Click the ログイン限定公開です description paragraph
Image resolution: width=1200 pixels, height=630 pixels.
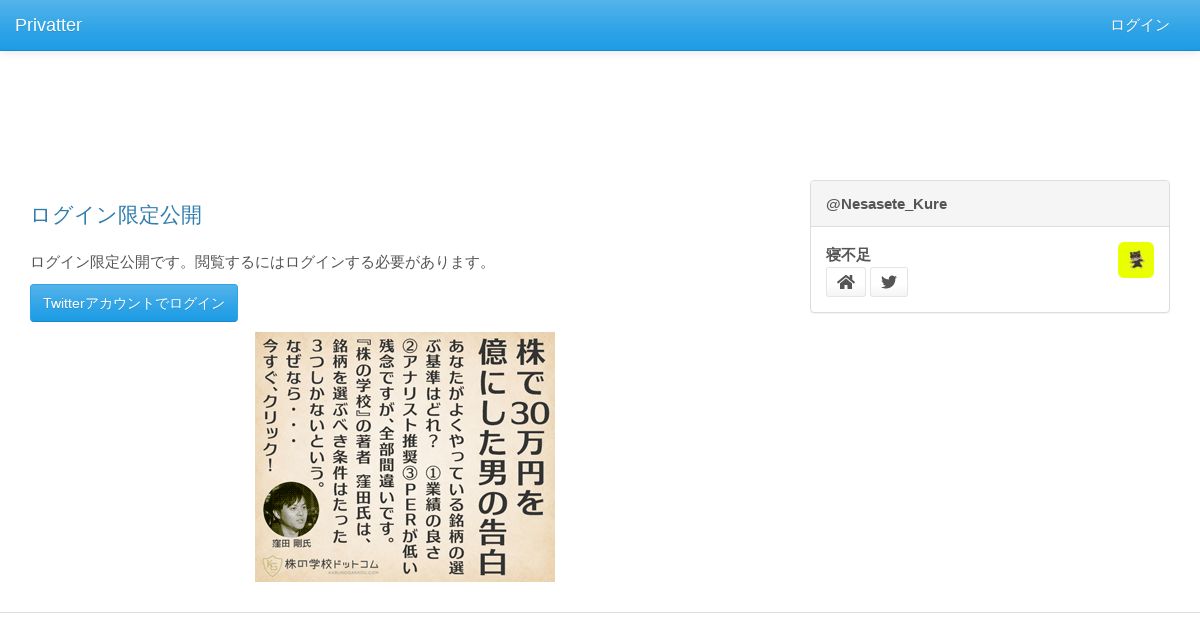[262, 262]
